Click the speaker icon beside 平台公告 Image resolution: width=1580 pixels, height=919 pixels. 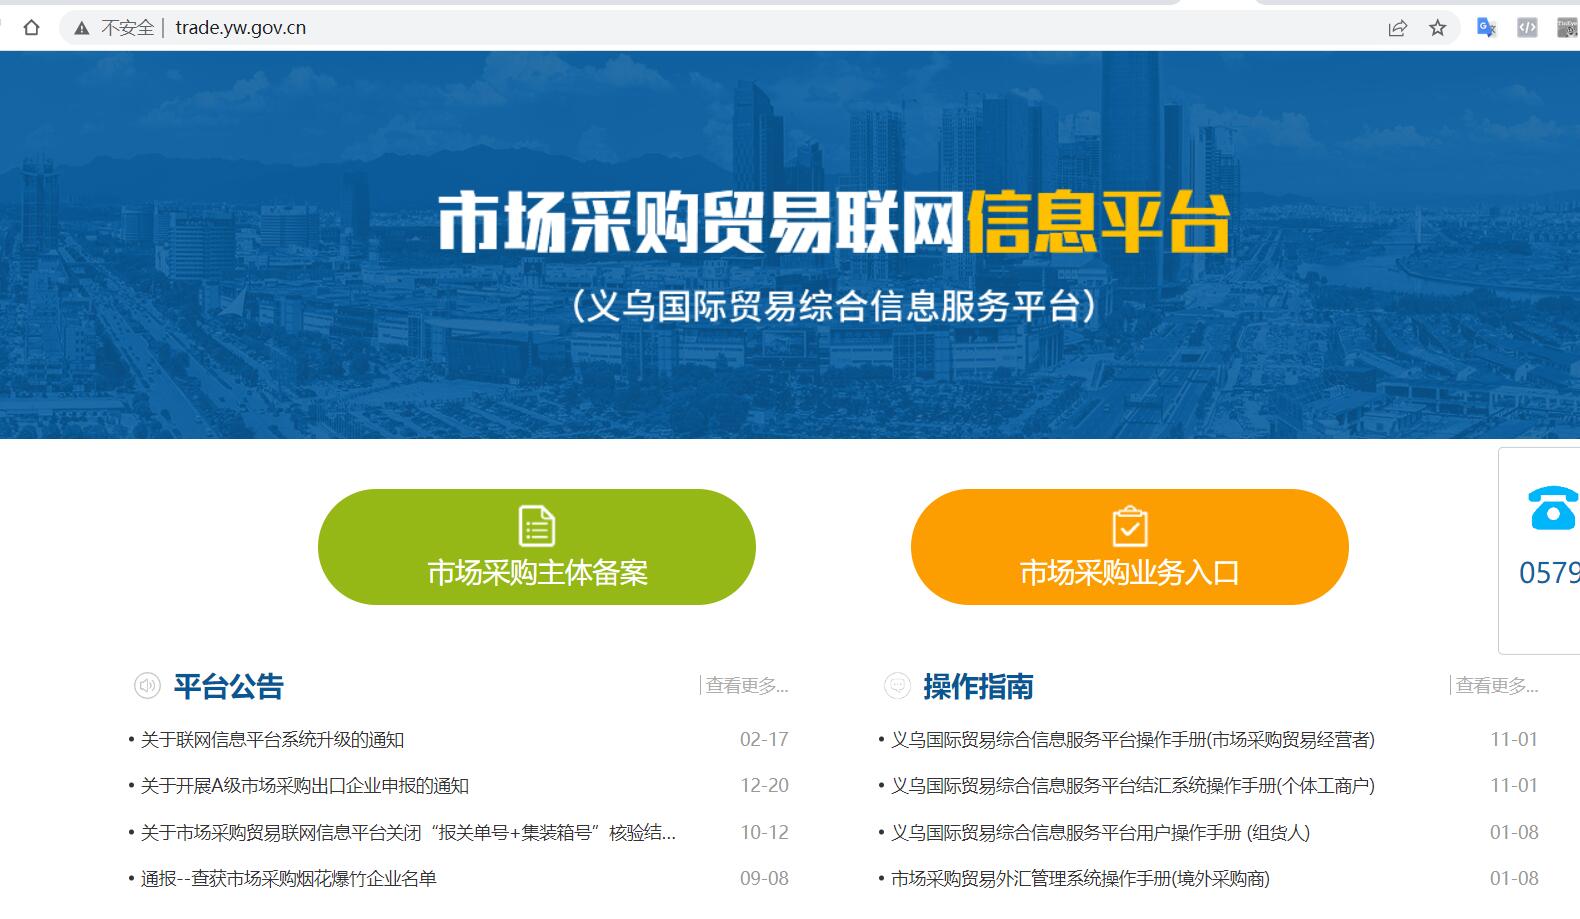(x=147, y=686)
